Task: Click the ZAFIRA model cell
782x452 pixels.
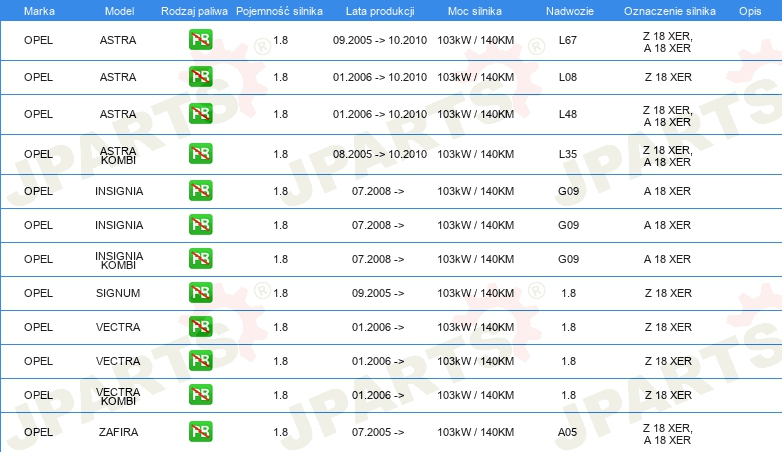Action: click(x=118, y=433)
